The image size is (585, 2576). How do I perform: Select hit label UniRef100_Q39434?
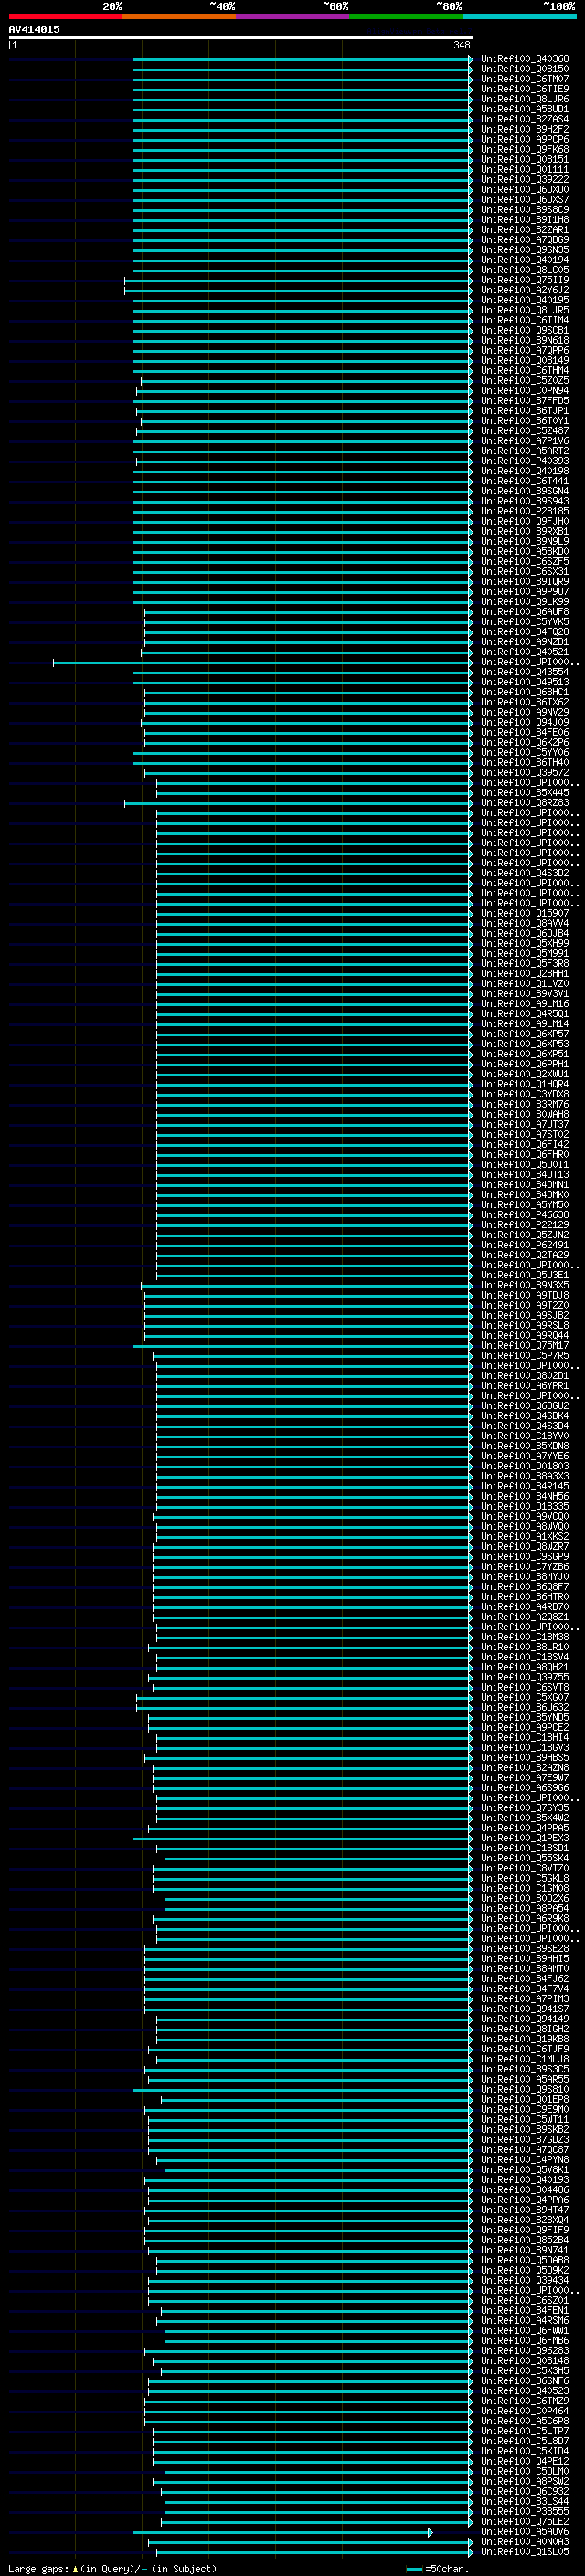(x=525, y=2280)
